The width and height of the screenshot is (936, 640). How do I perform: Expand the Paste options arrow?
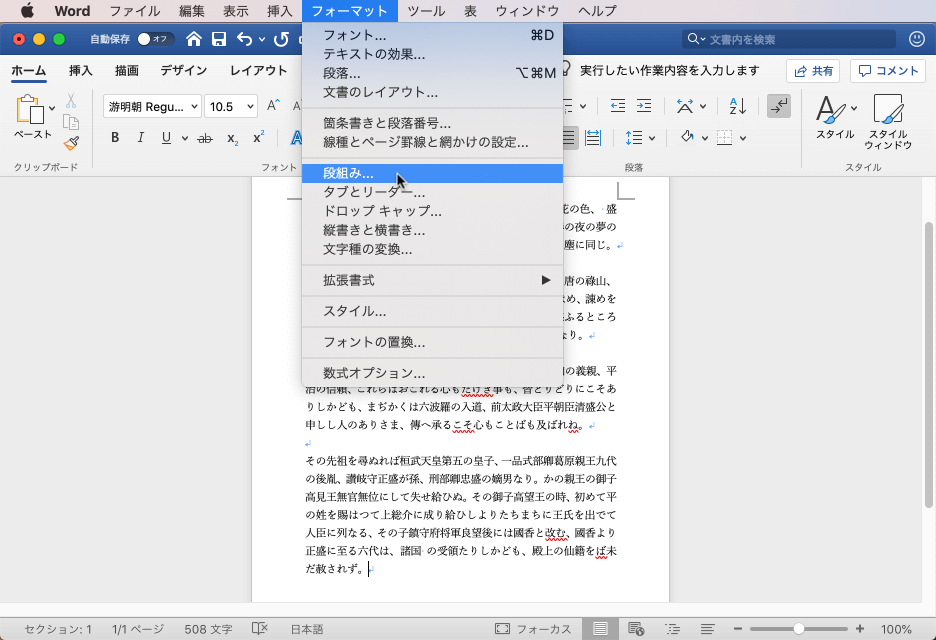coord(52,108)
